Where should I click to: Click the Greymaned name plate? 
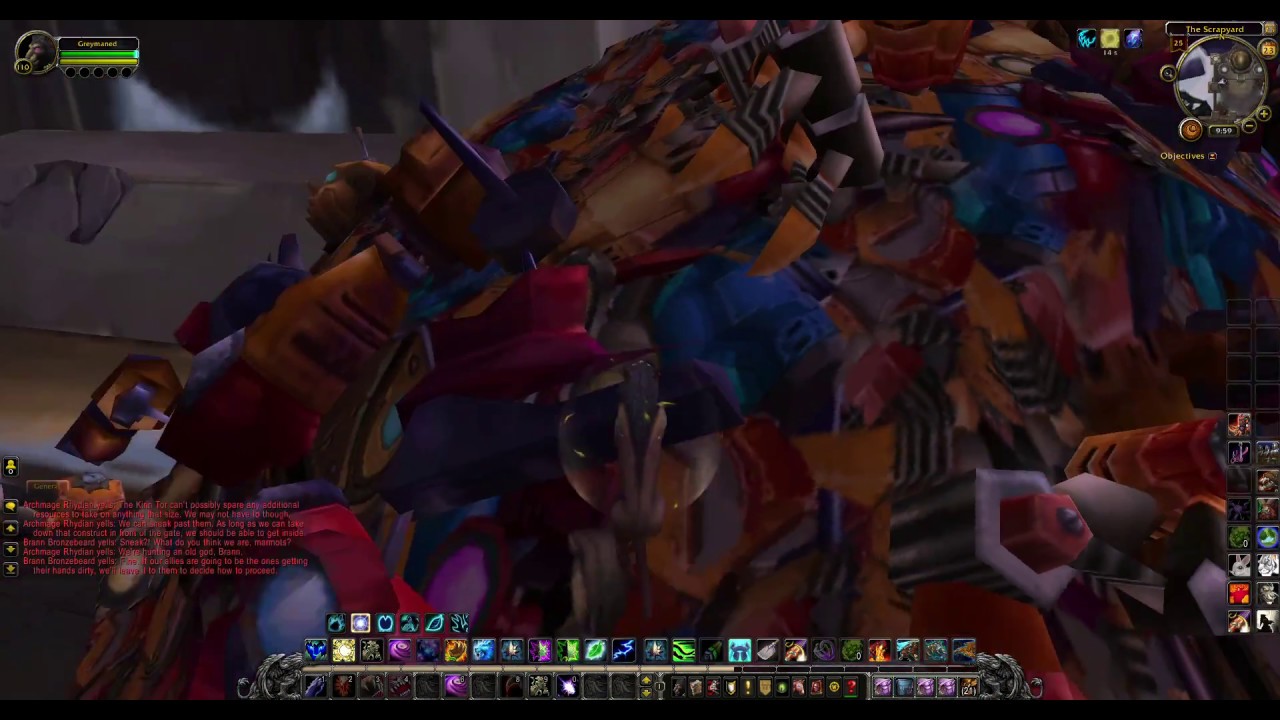point(97,44)
